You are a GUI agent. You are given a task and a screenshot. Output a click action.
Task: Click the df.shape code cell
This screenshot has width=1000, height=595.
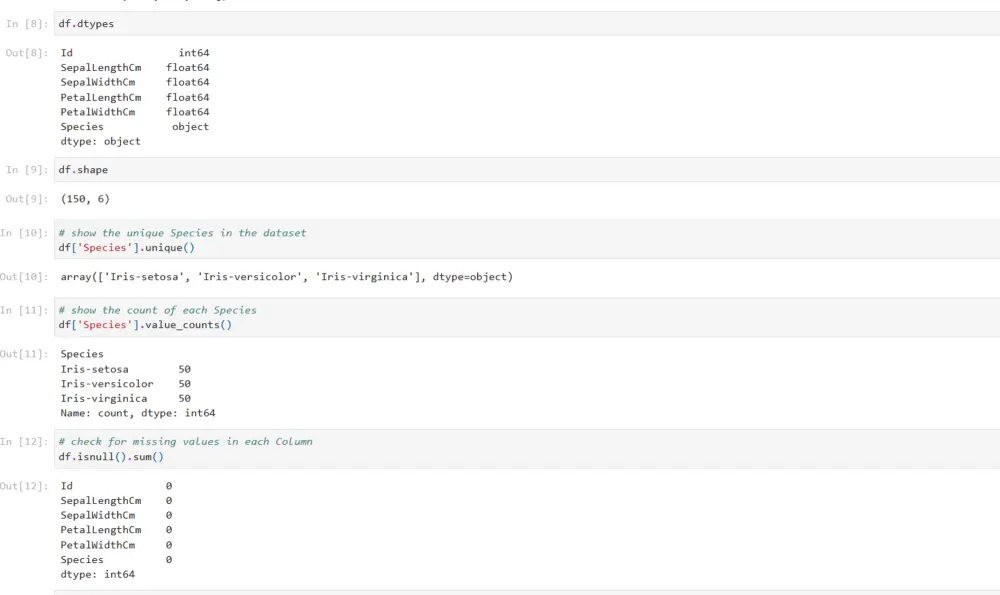click(x=83, y=170)
